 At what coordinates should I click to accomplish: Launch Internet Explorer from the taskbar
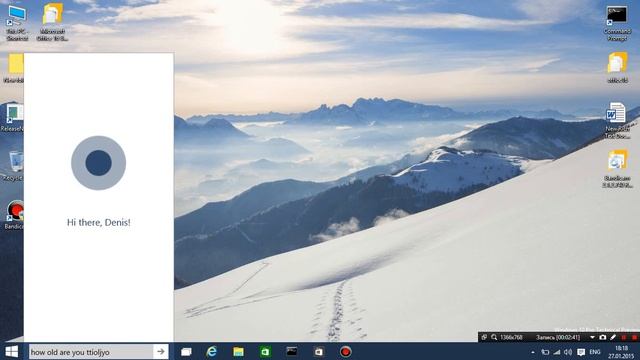click(x=212, y=351)
